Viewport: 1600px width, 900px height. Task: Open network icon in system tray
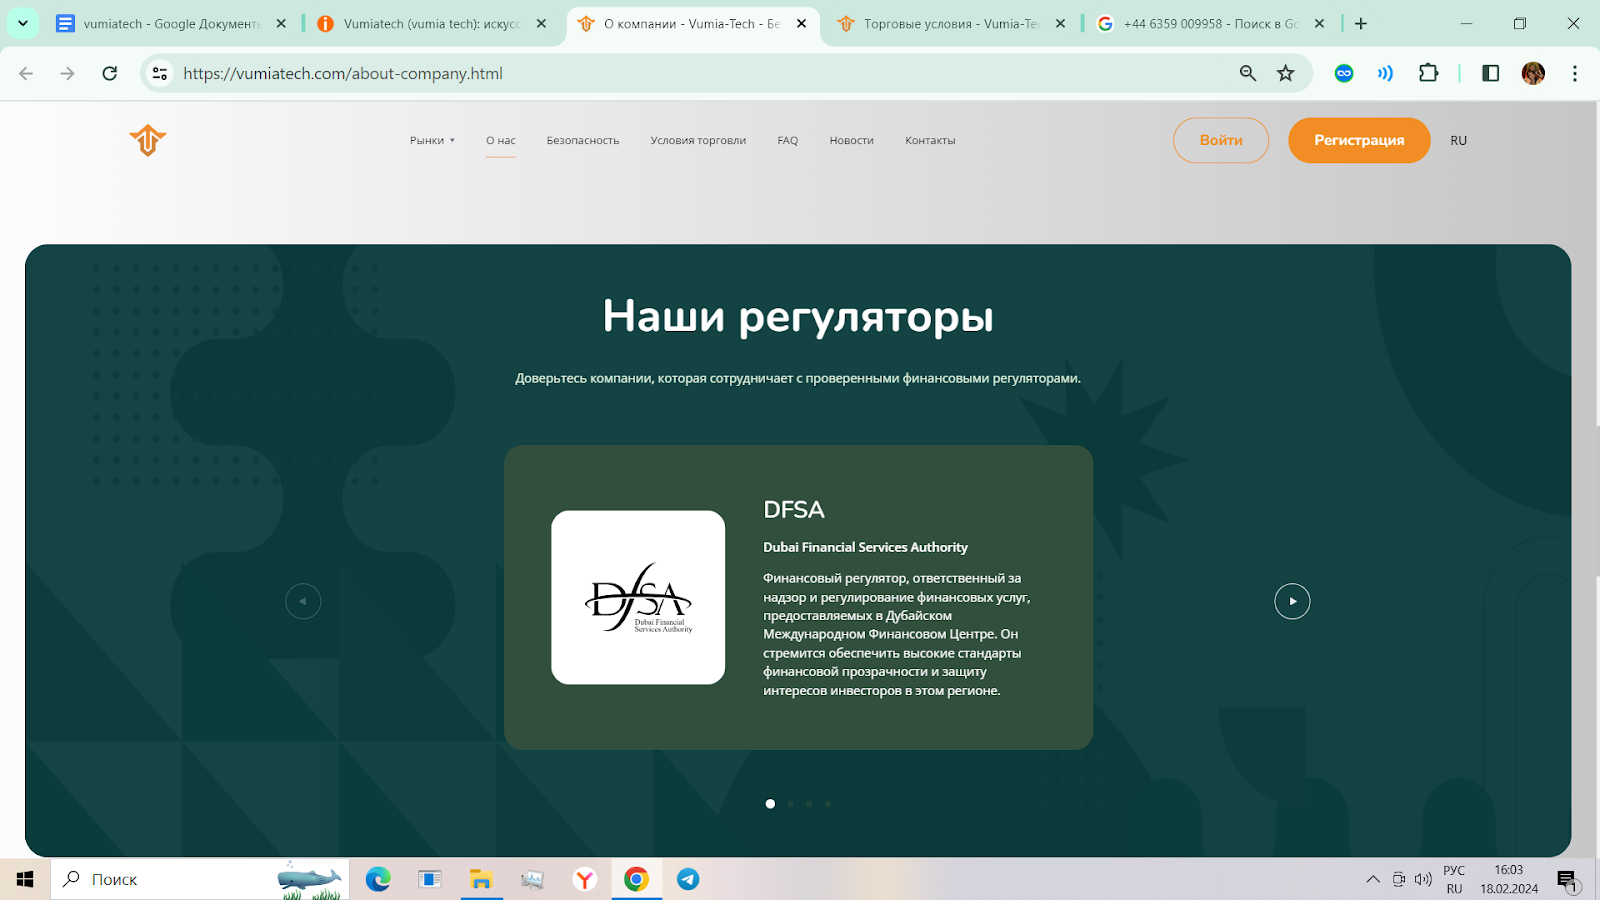1399,879
